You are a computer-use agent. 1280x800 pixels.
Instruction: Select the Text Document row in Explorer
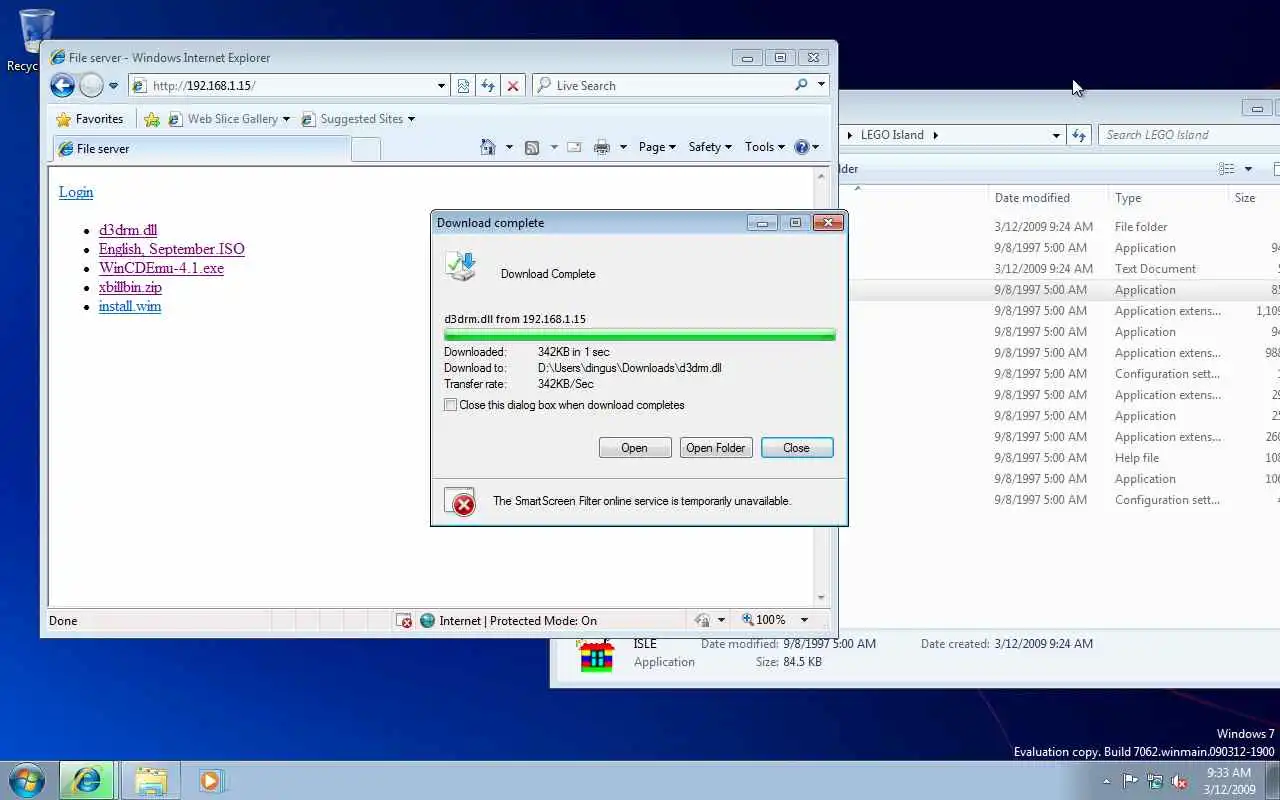click(x=1060, y=269)
